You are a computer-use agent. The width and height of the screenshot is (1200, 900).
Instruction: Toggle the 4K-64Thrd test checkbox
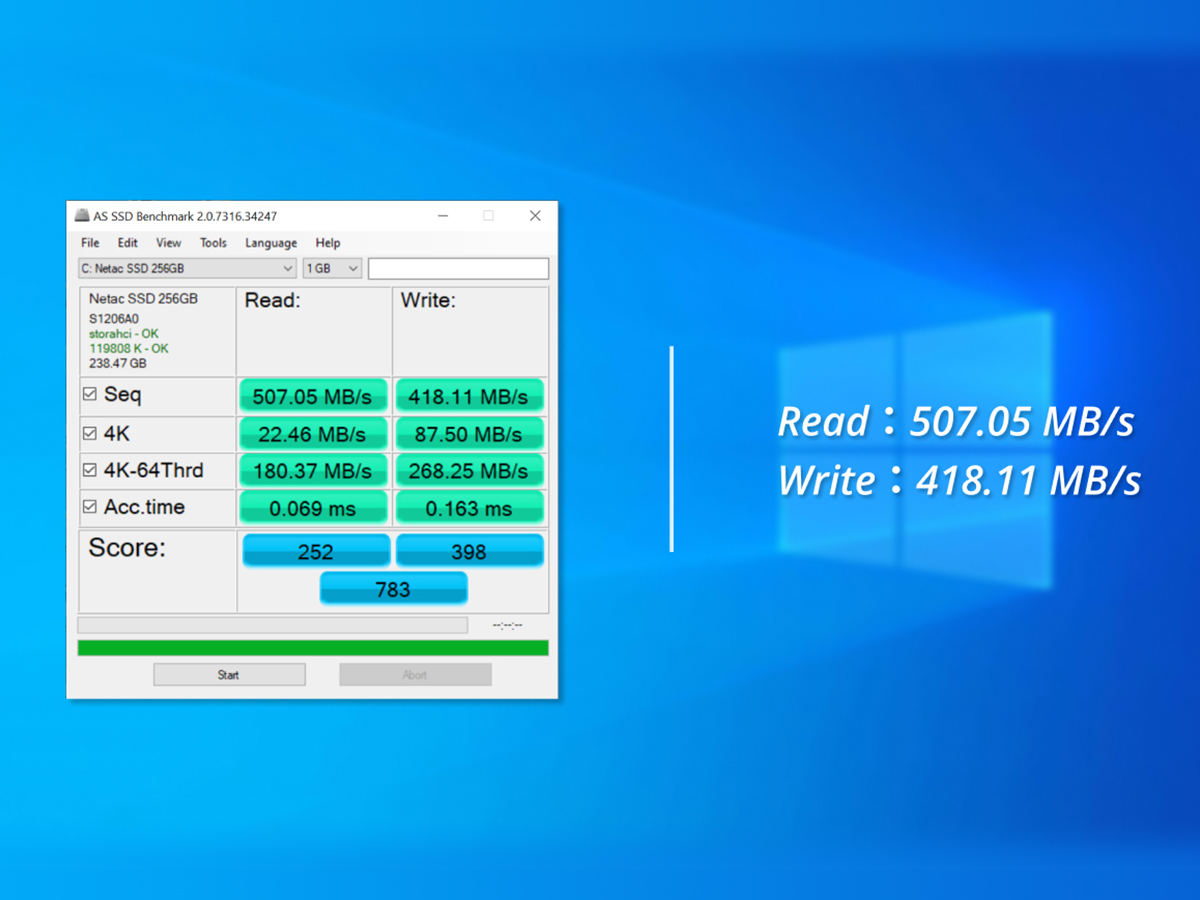(x=90, y=470)
